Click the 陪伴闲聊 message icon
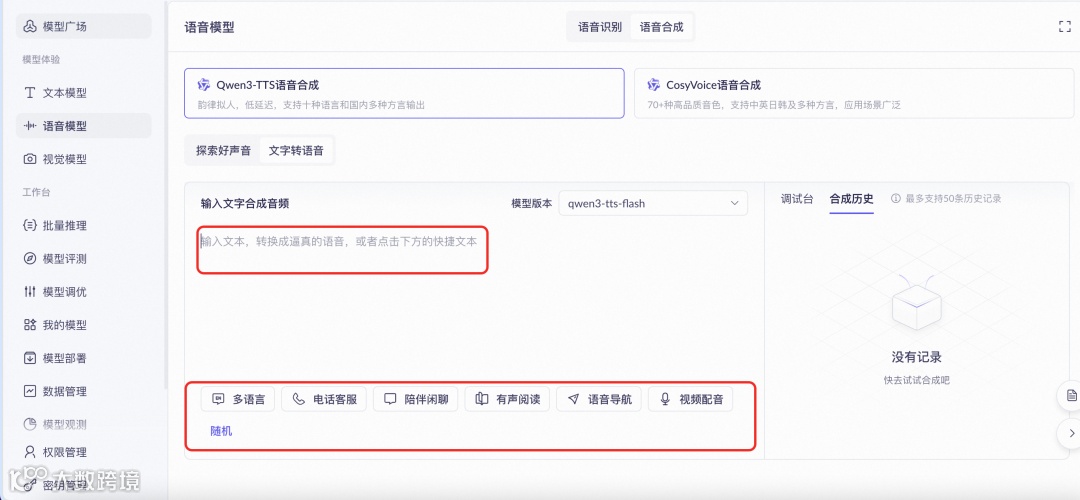The image size is (1080, 500). click(391, 399)
